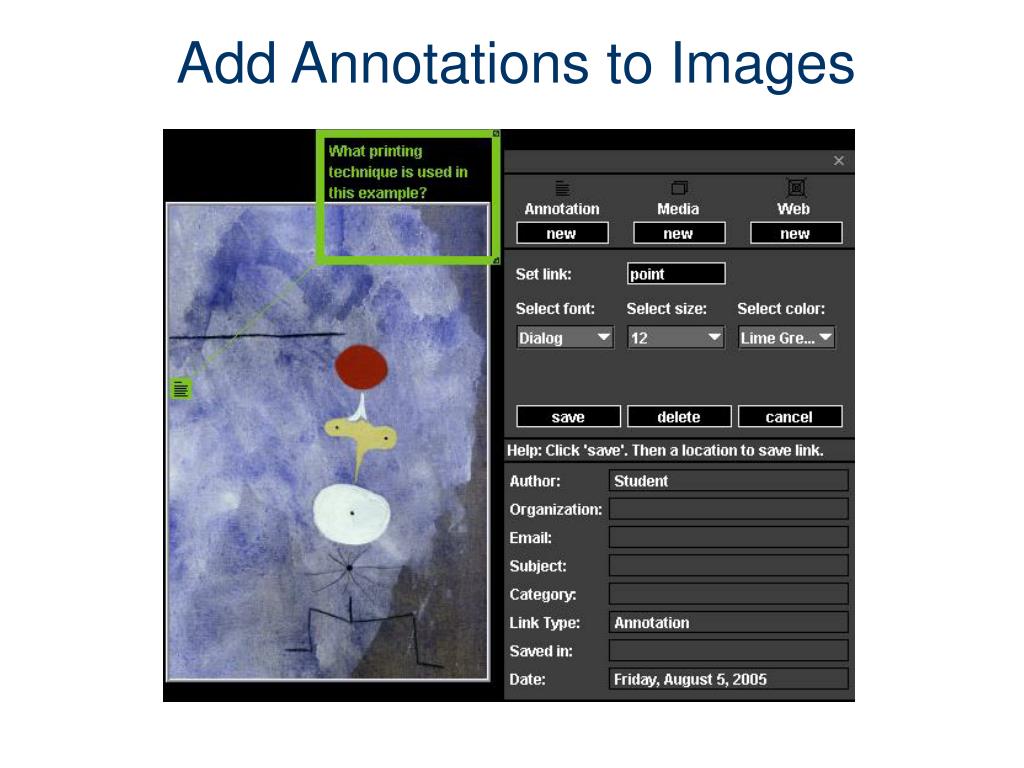
Task: Click the Subject input field
Action: tap(729, 566)
